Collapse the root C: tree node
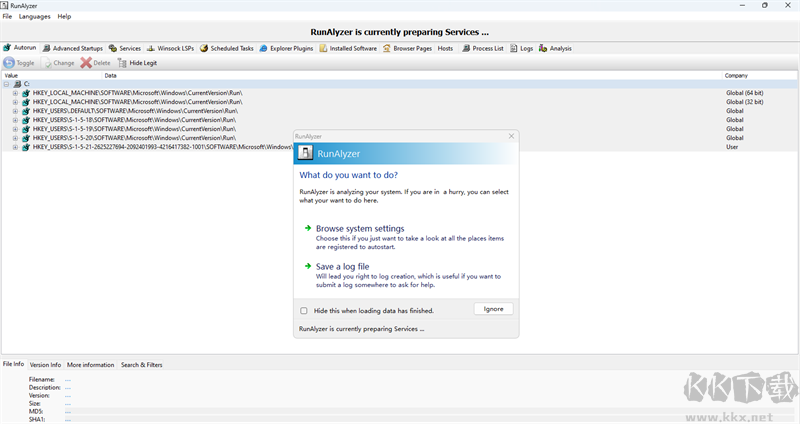 tap(6, 84)
